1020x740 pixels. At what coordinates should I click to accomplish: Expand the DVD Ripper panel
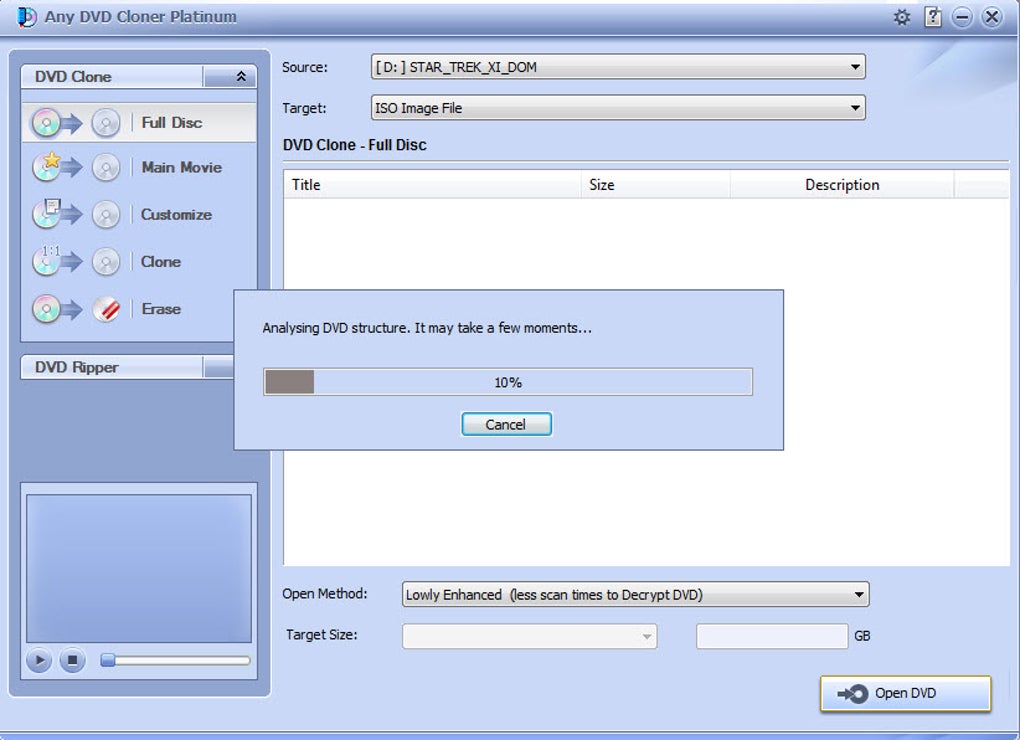point(219,367)
